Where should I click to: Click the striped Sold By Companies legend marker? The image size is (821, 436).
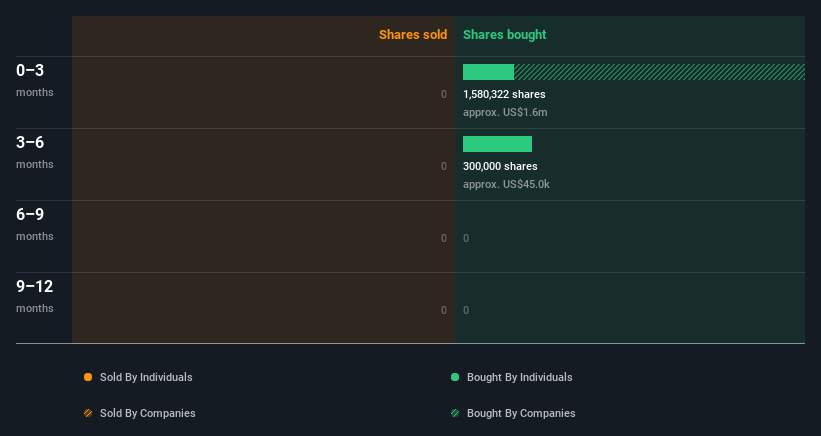tap(88, 413)
